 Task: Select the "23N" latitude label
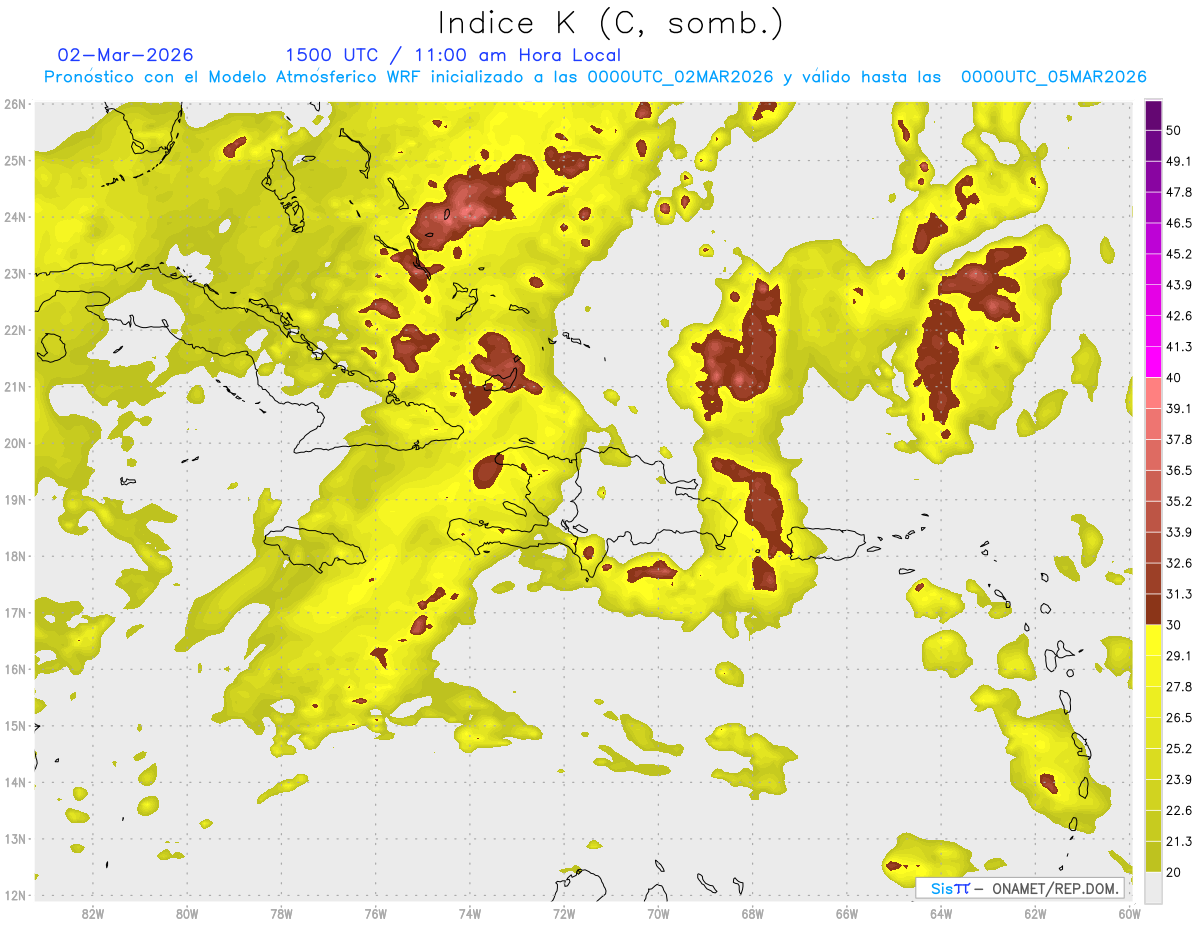coord(15,274)
